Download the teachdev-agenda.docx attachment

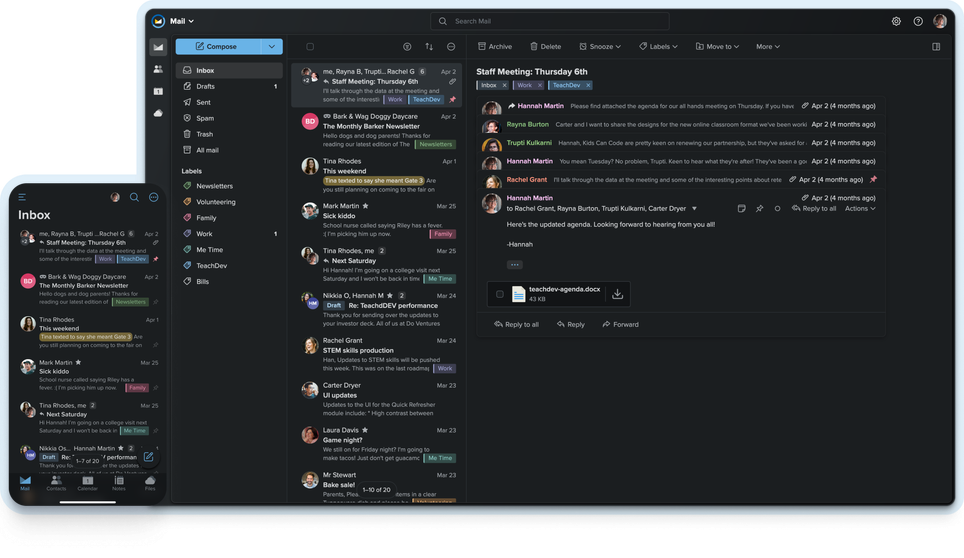click(x=617, y=294)
